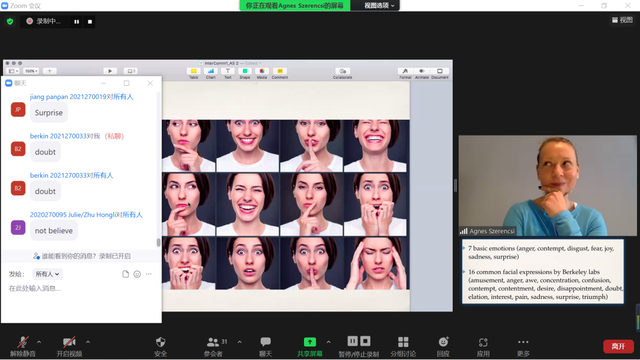Click the 2J purple avatar in chat
Image resolution: width=640 pixels, height=360 pixels.
[18, 227]
